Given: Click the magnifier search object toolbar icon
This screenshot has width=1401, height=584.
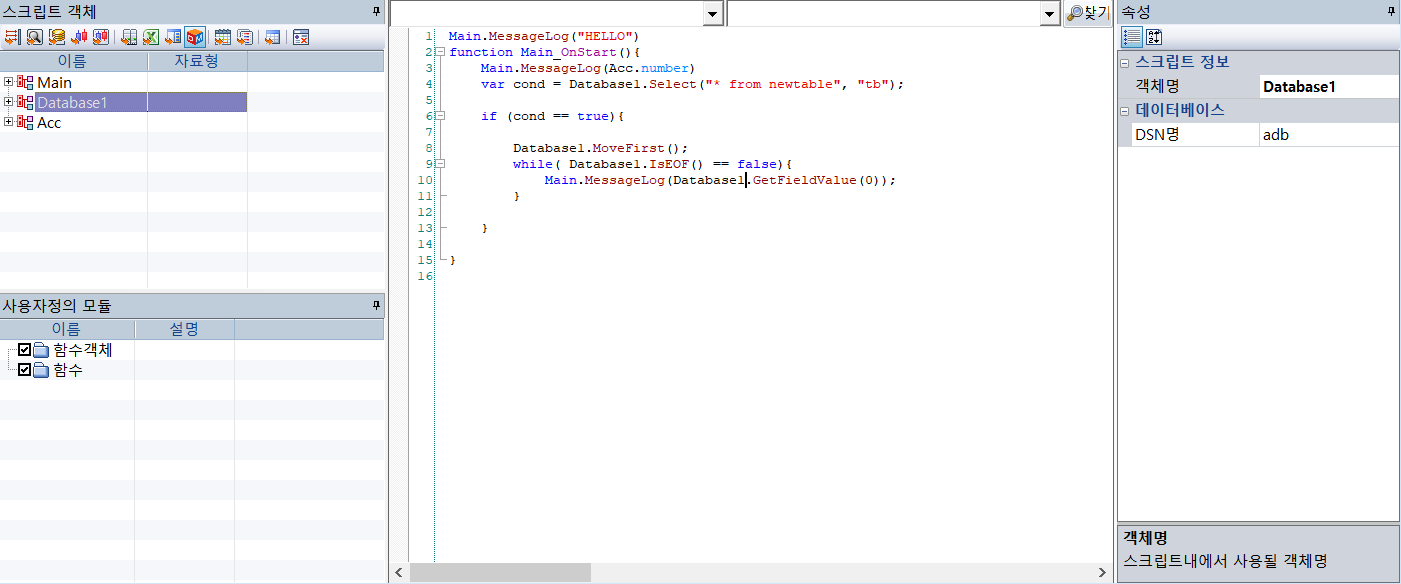Looking at the screenshot, I should point(35,37).
